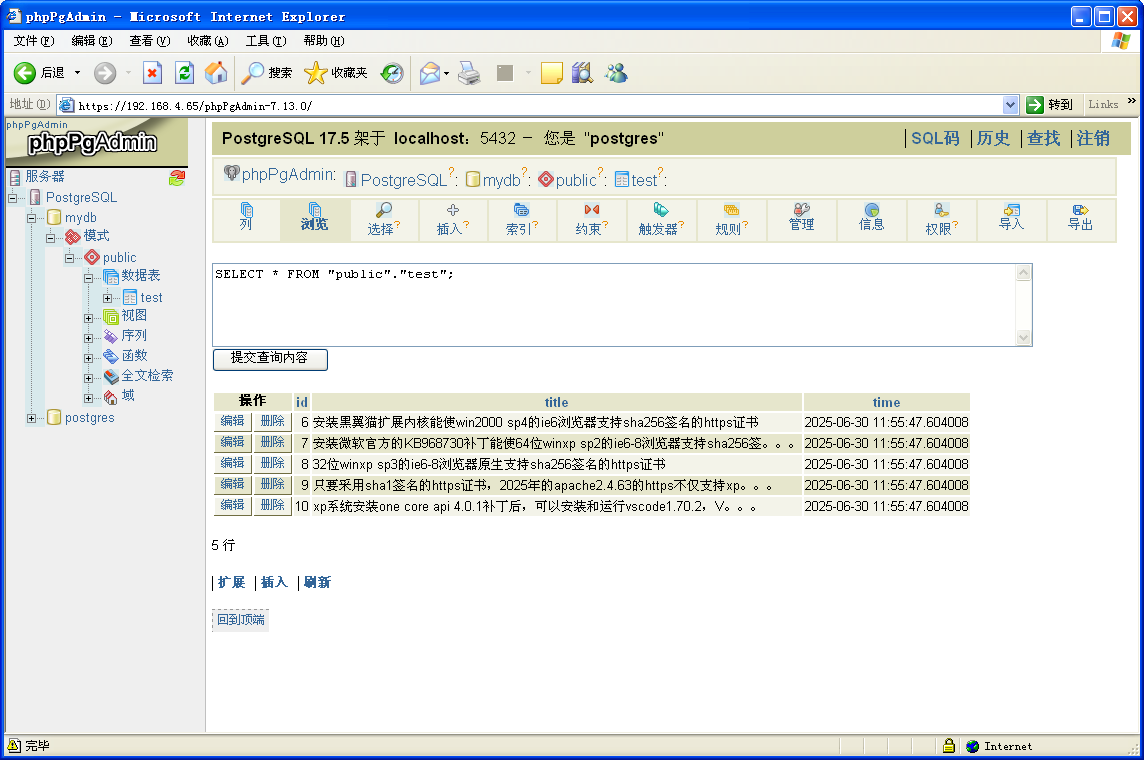
Task: Expand the 序列 (Sequences) node
Action: pos(88,338)
